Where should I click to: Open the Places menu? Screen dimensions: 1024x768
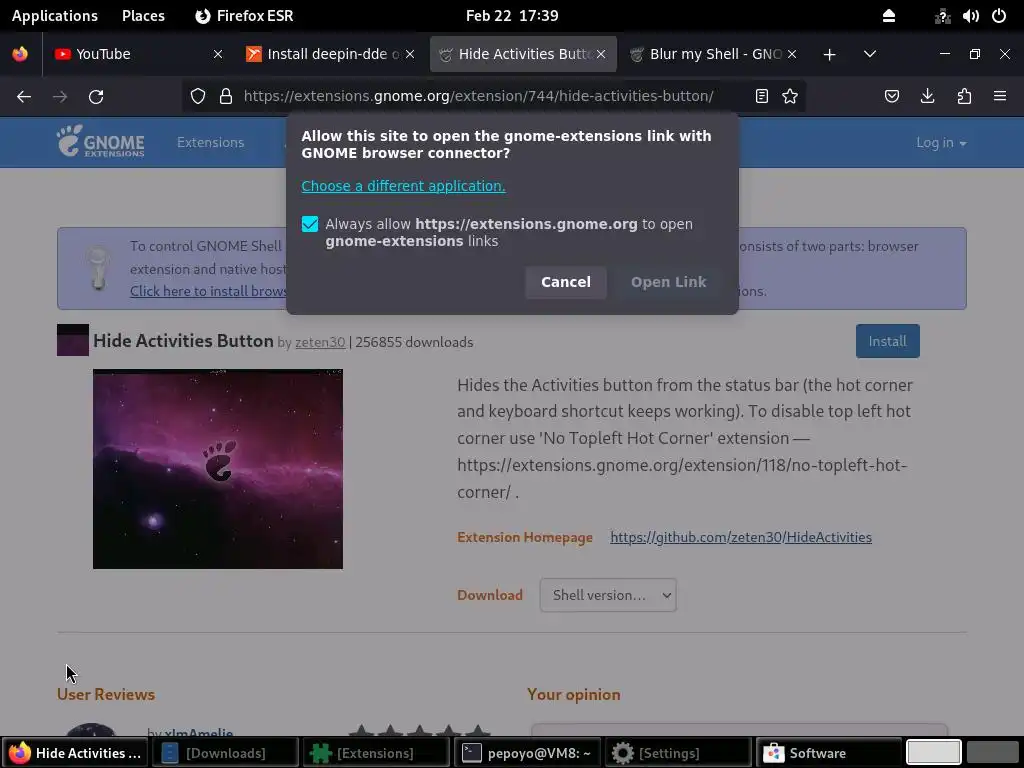pos(143,16)
